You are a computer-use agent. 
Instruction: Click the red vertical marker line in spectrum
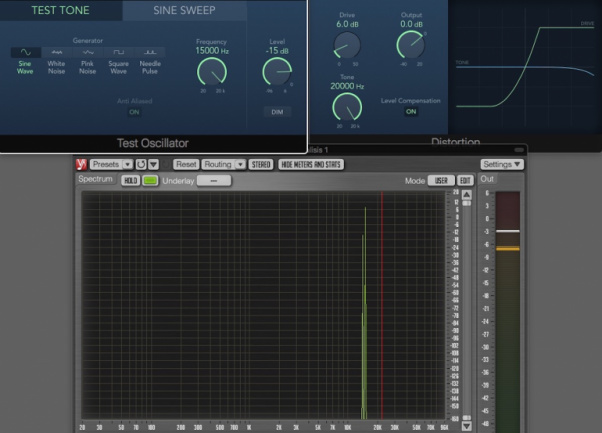(x=382, y=305)
